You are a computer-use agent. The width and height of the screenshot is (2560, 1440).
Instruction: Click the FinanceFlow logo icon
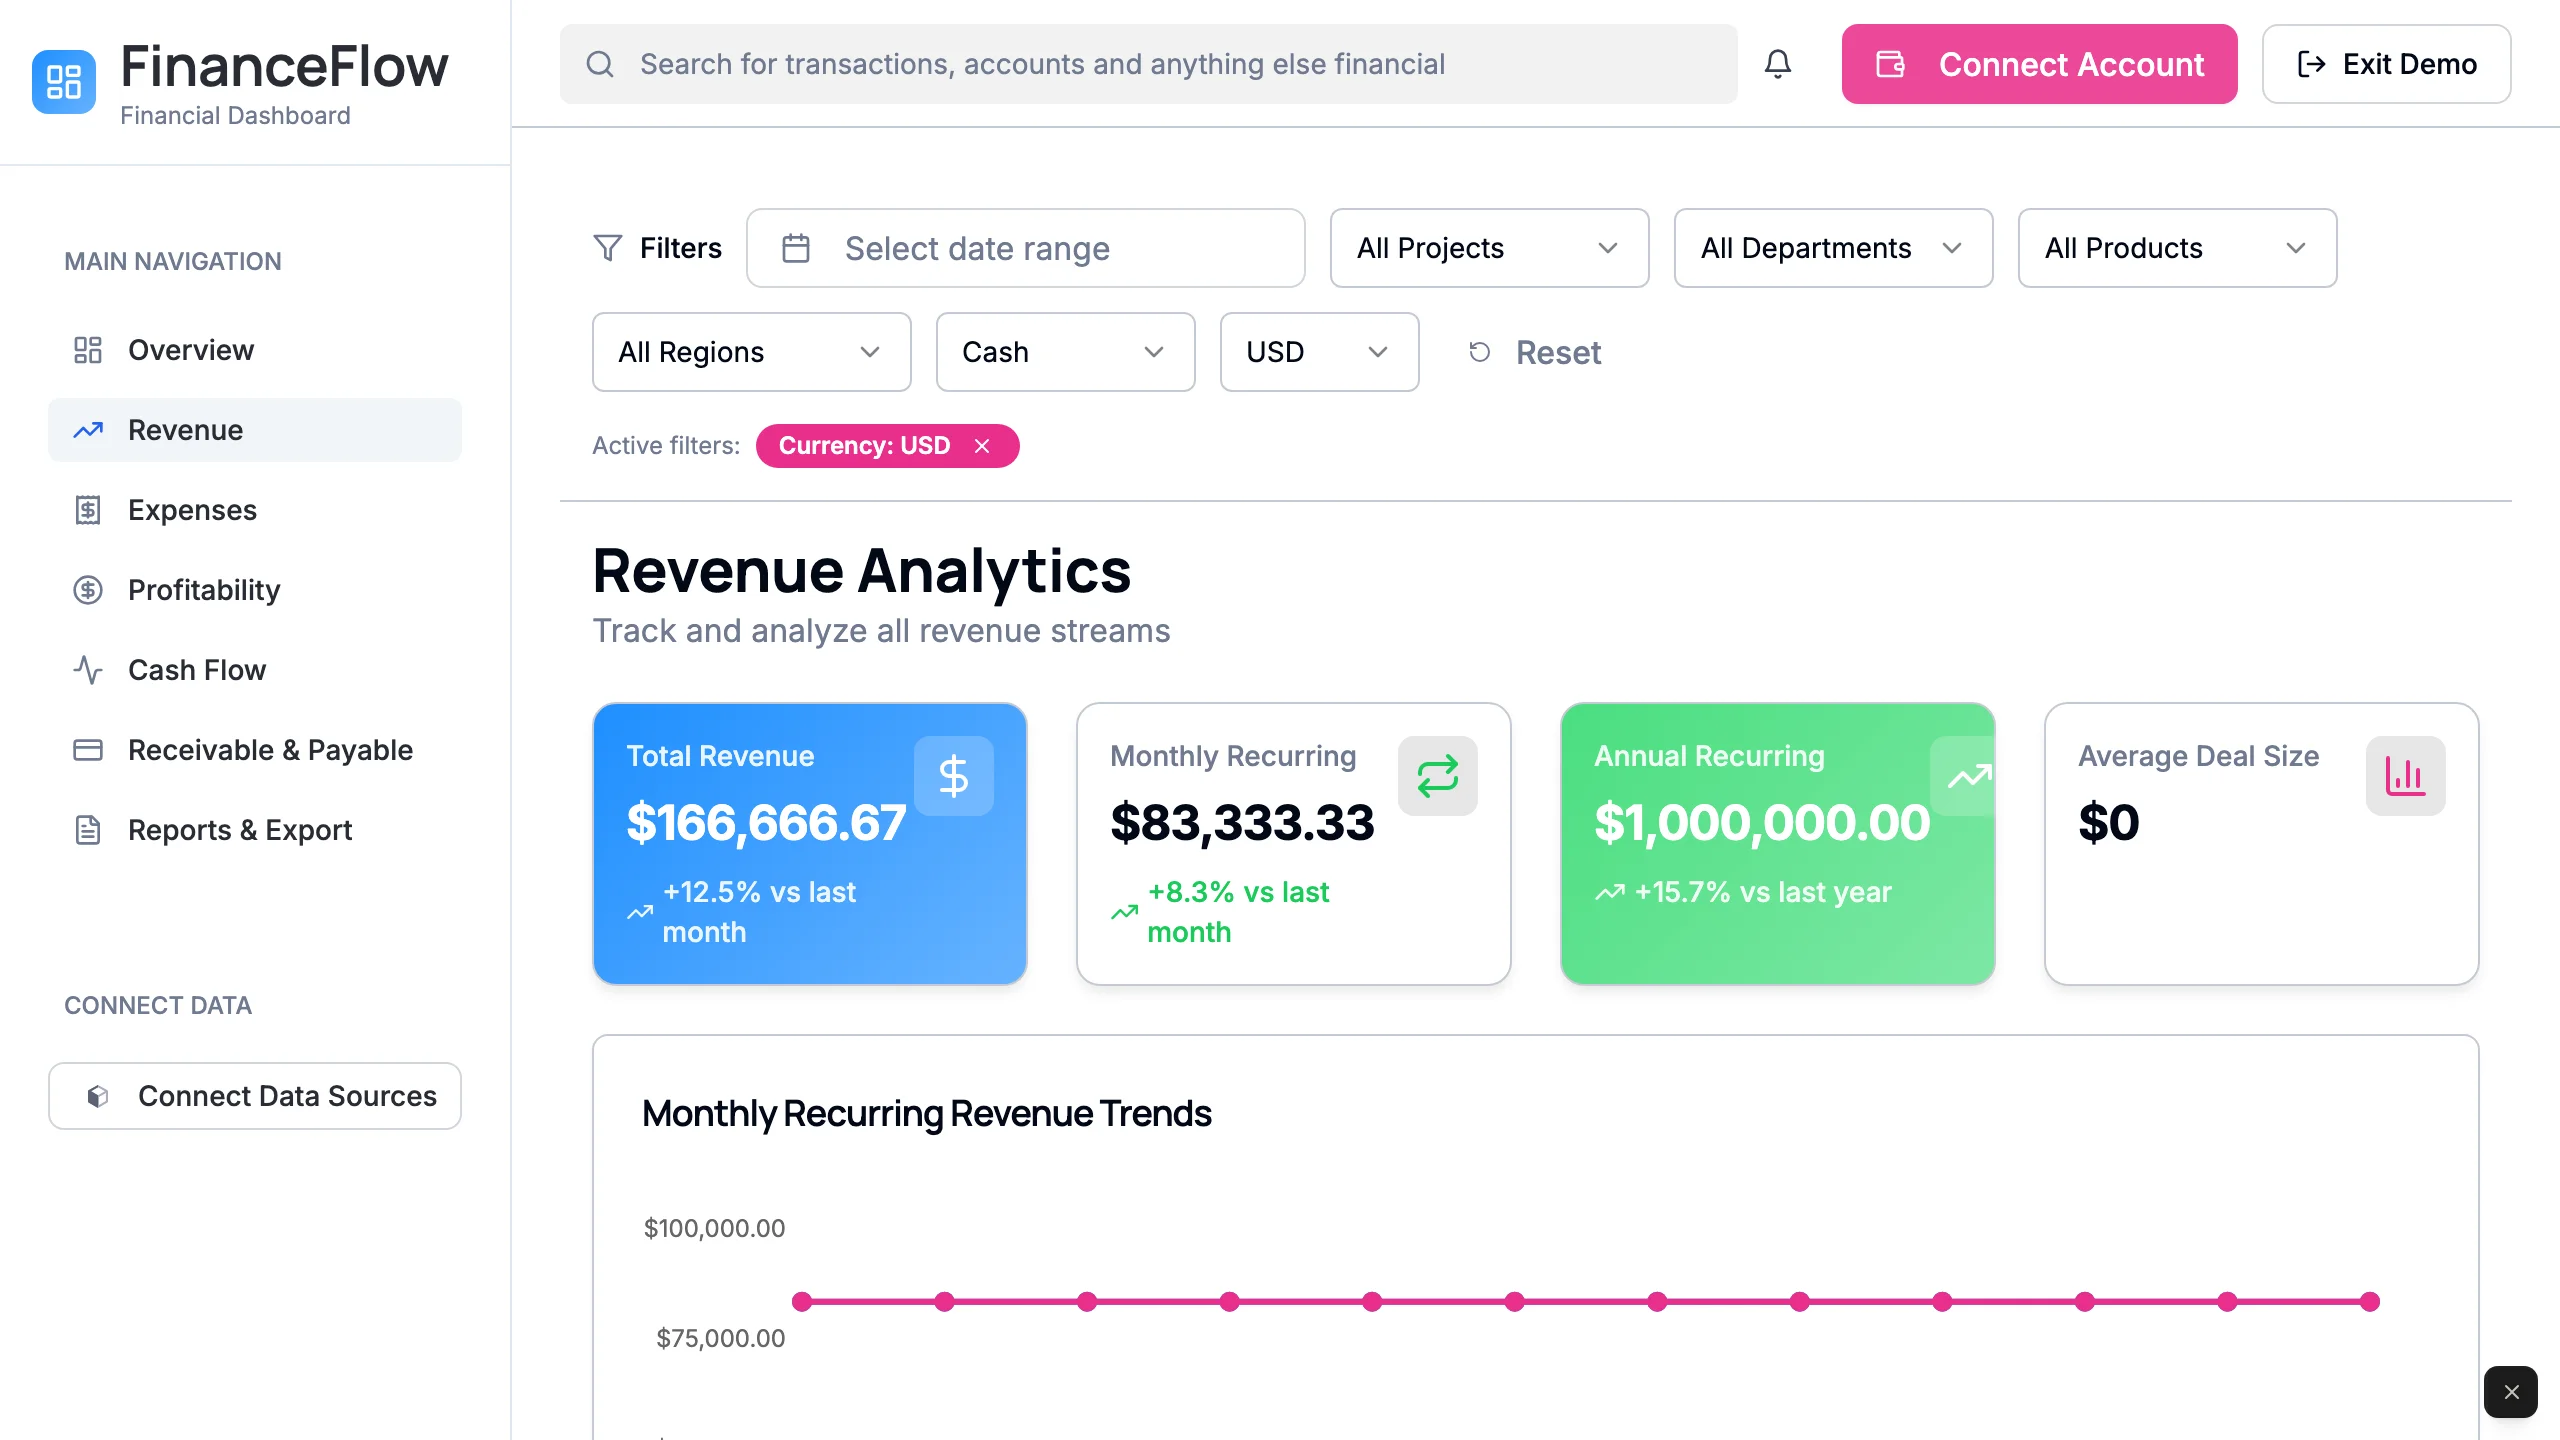[63, 82]
